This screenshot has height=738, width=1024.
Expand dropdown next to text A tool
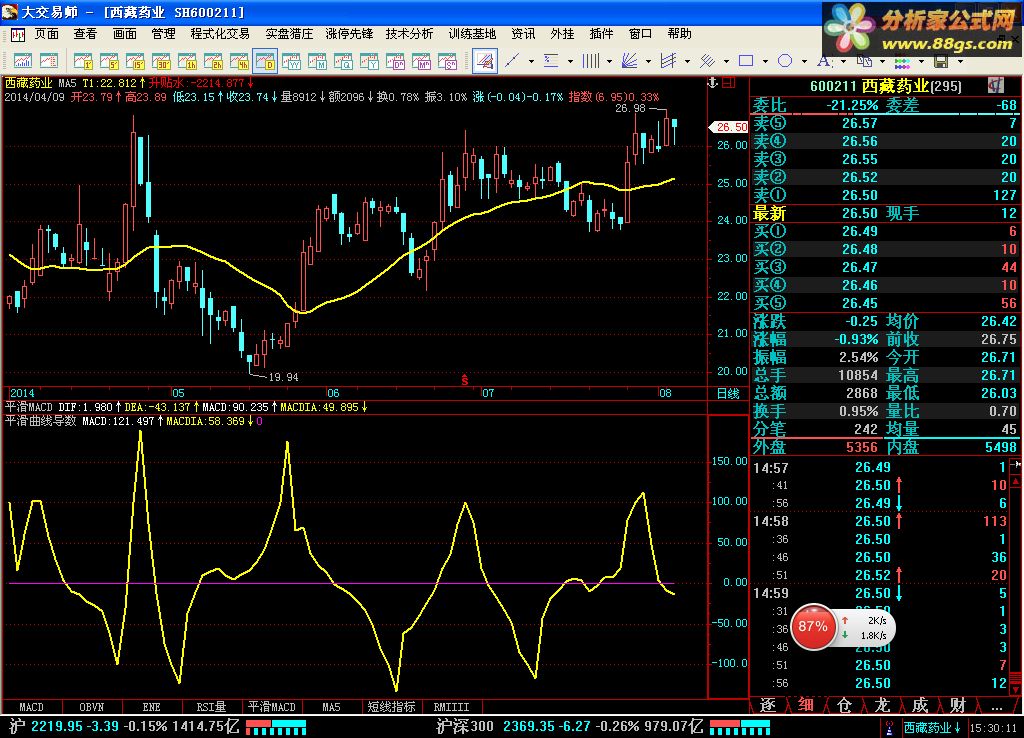843,61
